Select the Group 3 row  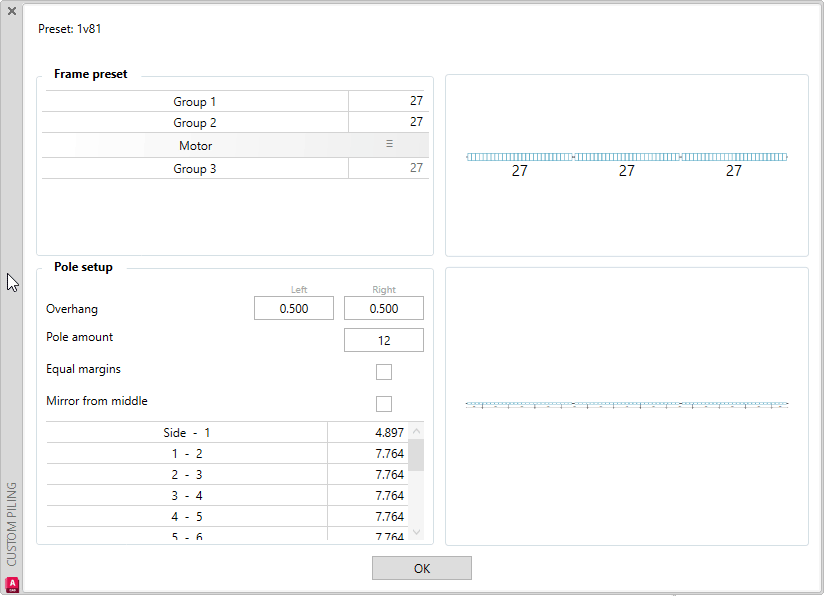[x=235, y=168]
